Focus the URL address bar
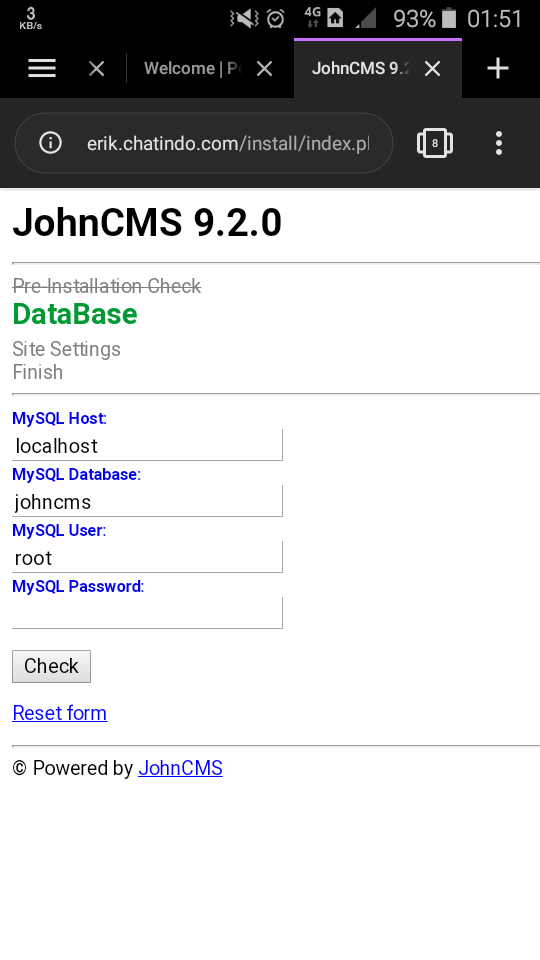This screenshot has width=540, height=960. pos(228,143)
